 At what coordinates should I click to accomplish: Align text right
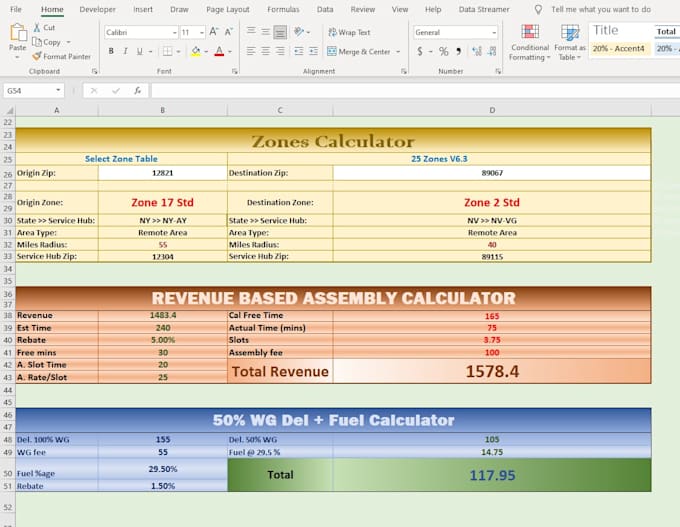tap(280, 51)
